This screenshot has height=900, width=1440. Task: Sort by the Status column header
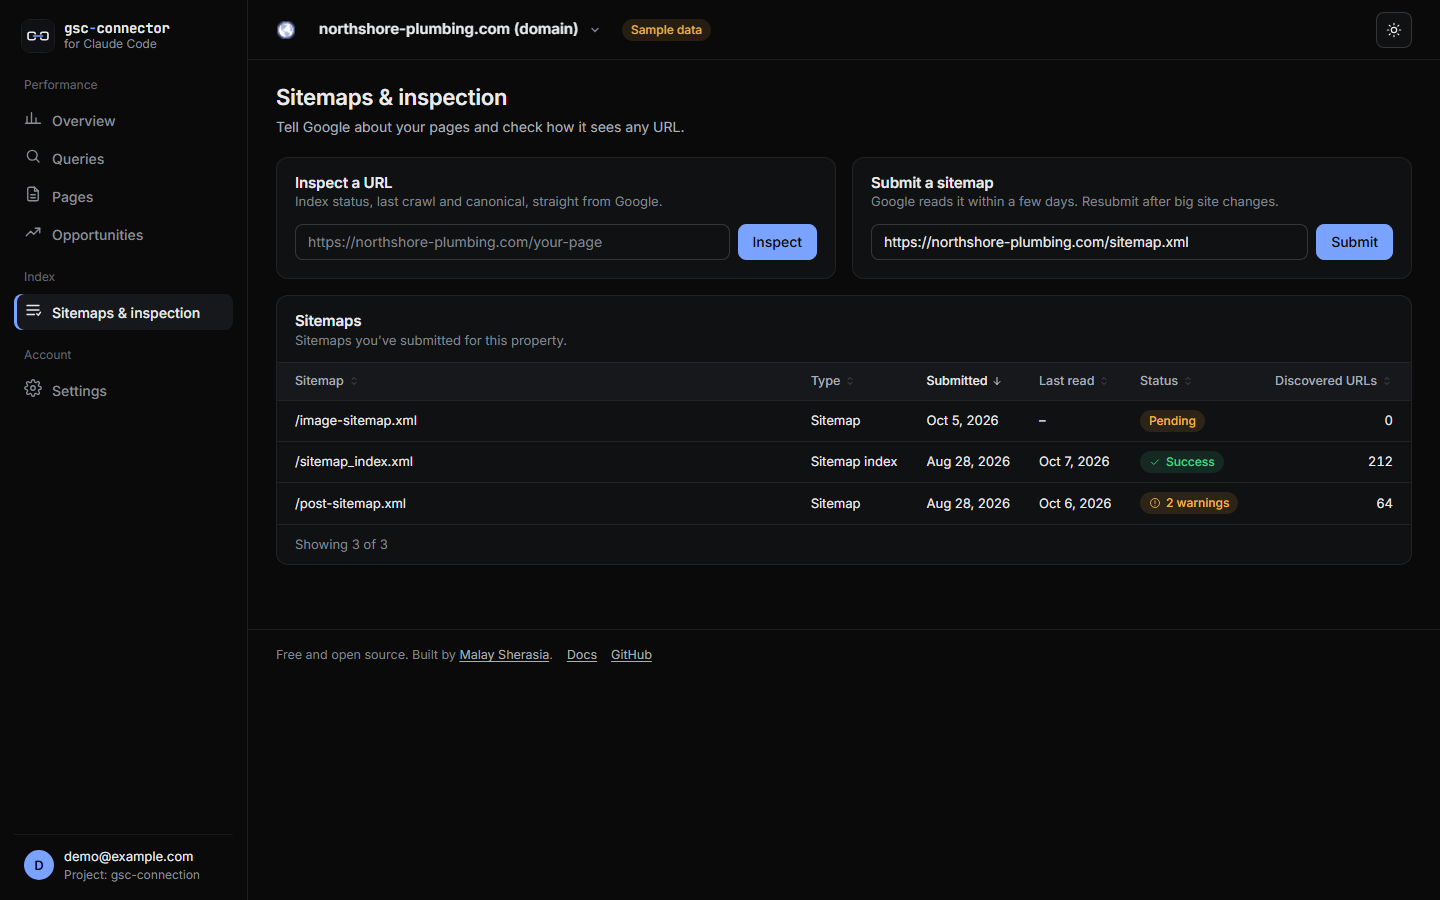[x=1166, y=381]
